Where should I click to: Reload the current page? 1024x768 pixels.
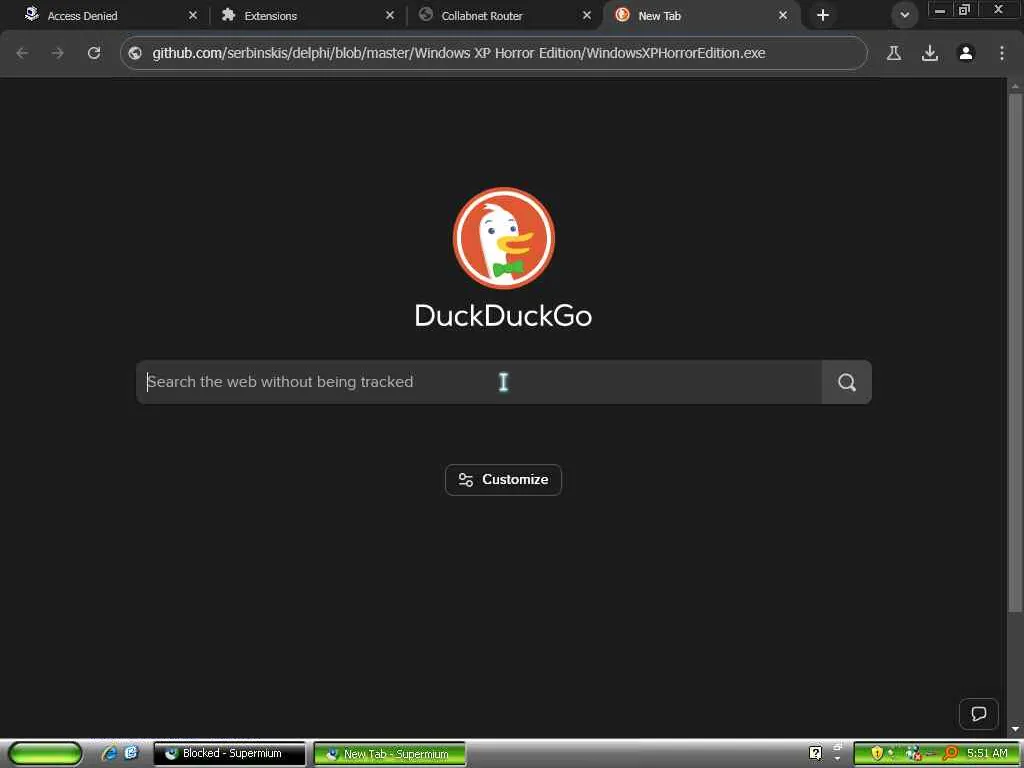tap(94, 53)
